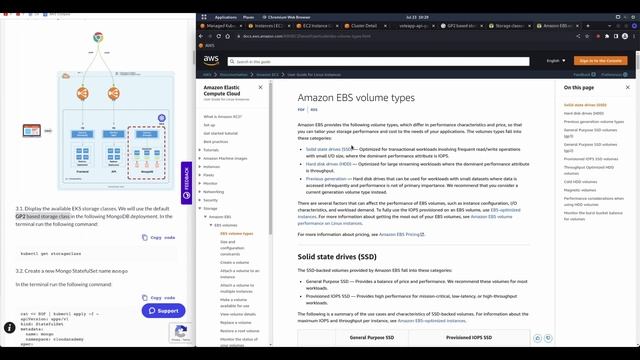Click the AWS logo in docs header
This screenshot has height=360, width=640.
point(211,60)
